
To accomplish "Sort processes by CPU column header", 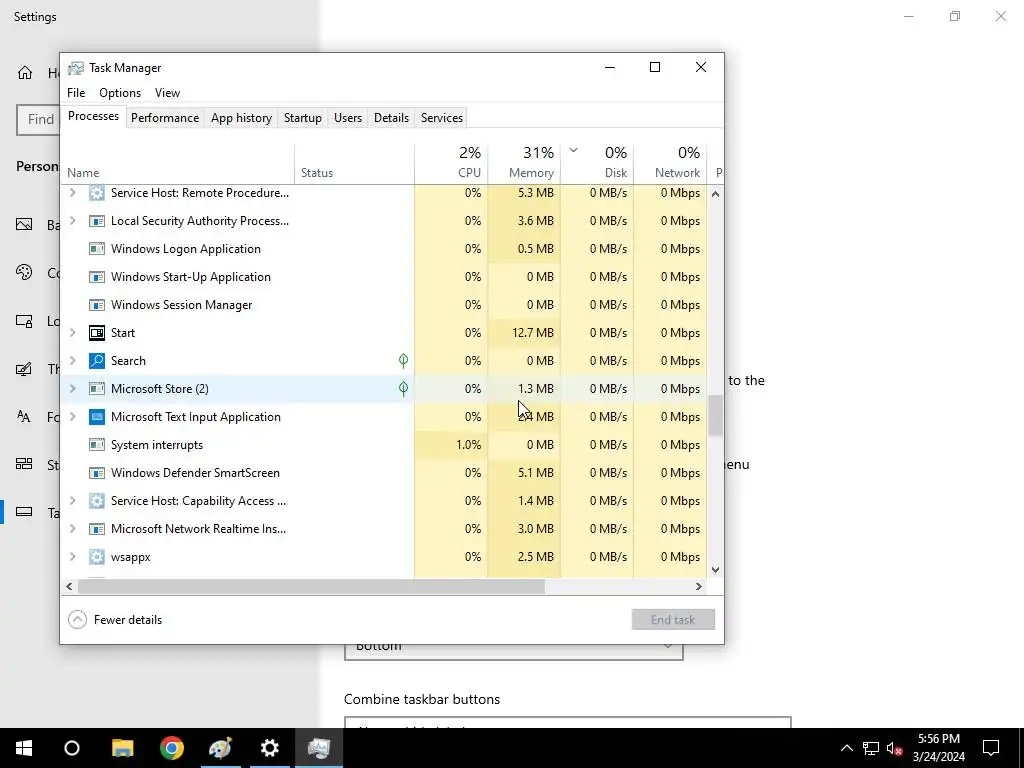I will click(x=451, y=162).
